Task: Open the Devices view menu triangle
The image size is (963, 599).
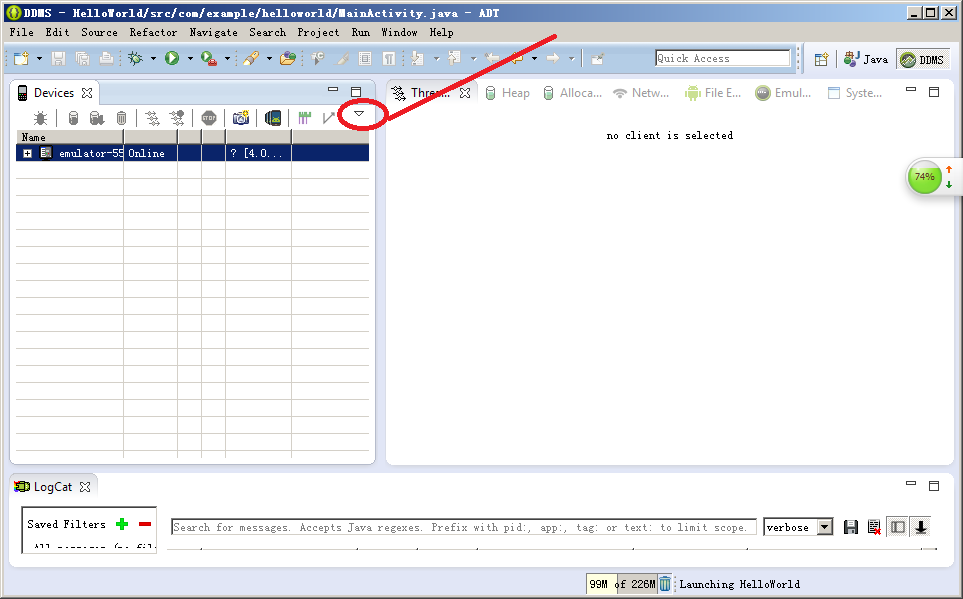Action: tap(359, 114)
